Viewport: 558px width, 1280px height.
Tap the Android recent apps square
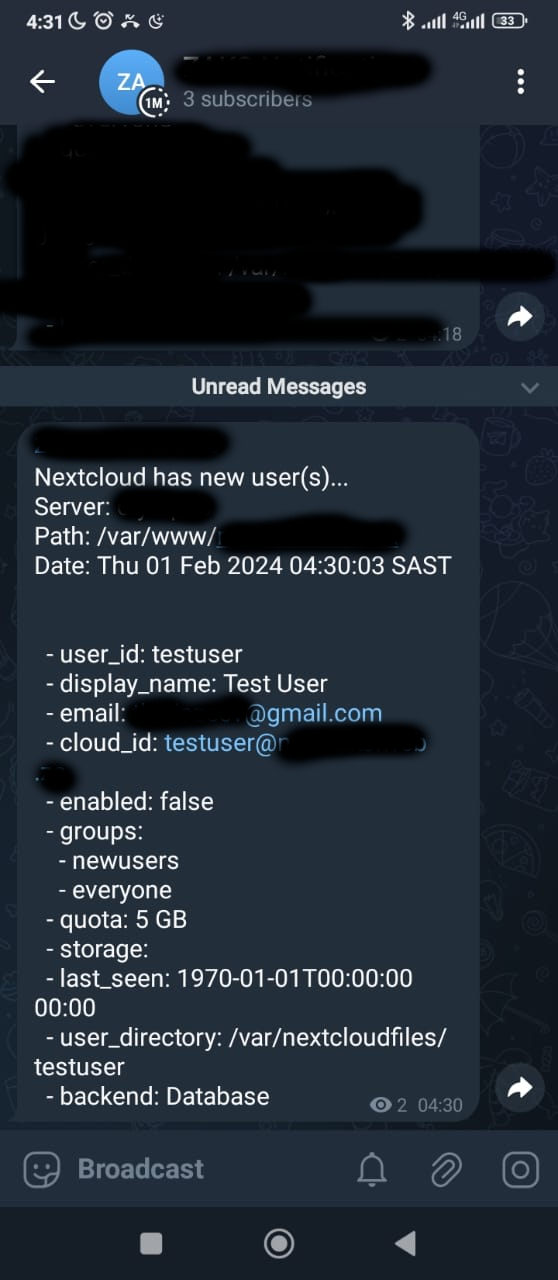[x=151, y=1243]
